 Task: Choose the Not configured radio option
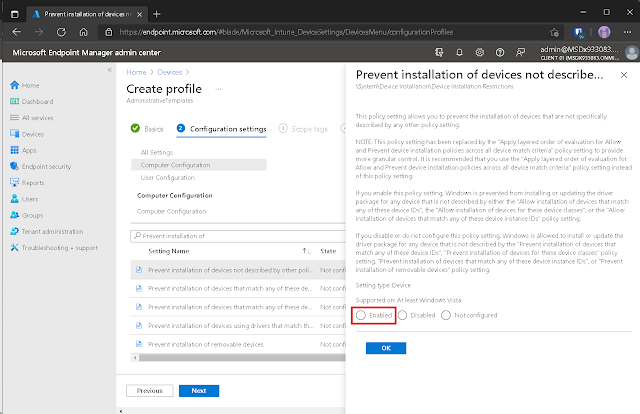(x=446, y=314)
